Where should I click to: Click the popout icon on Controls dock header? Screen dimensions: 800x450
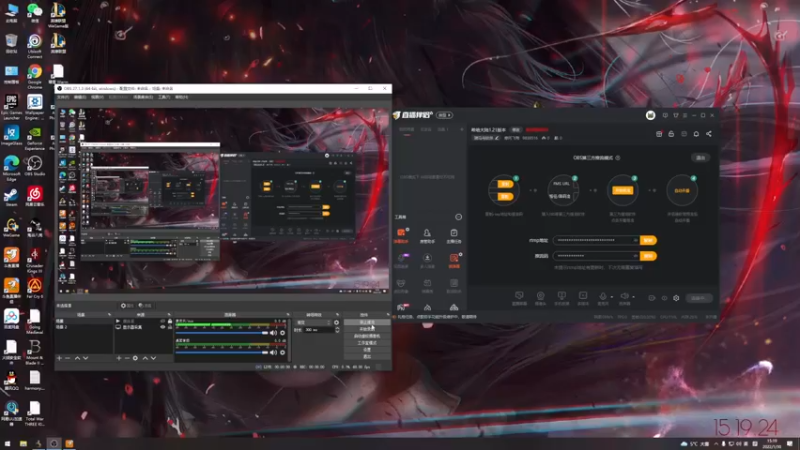click(388, 315)
